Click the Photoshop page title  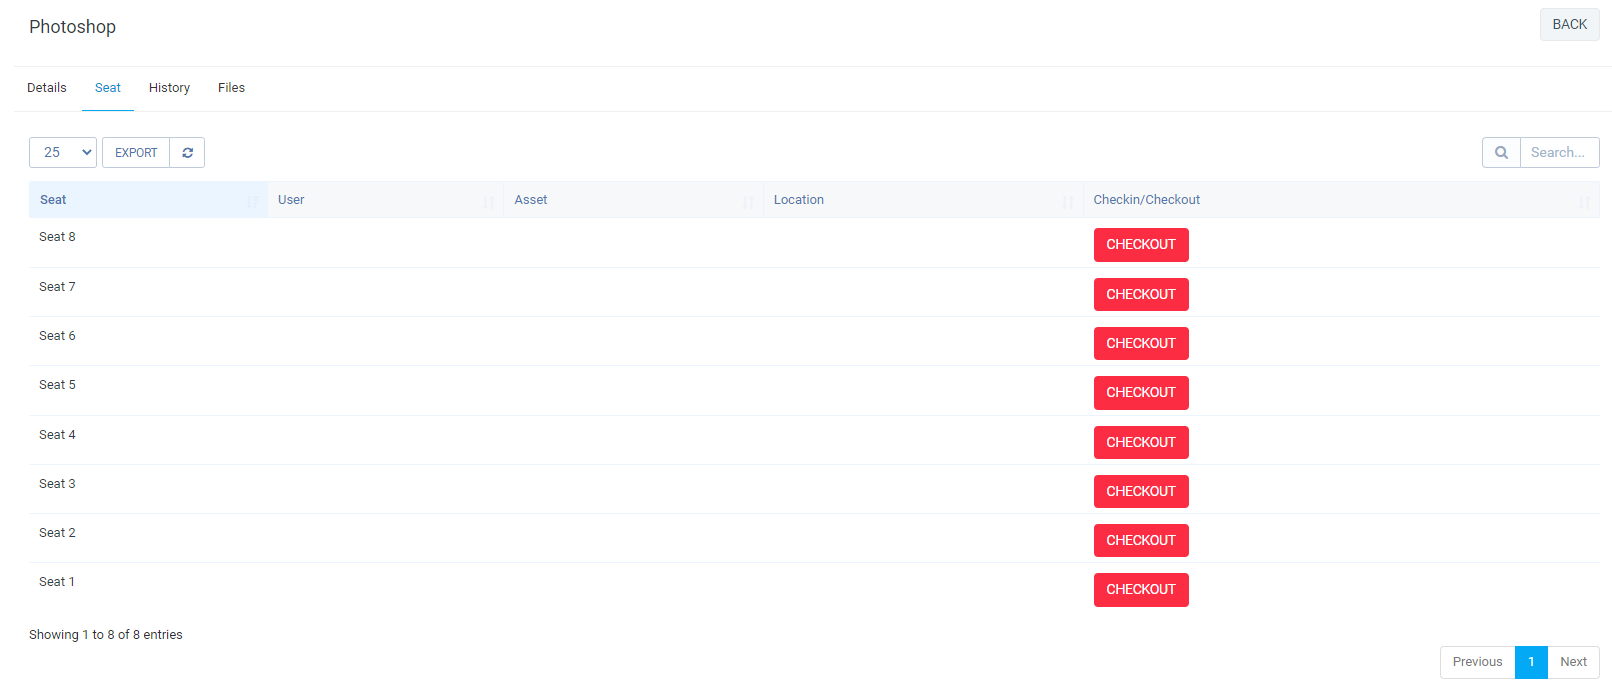72,27
